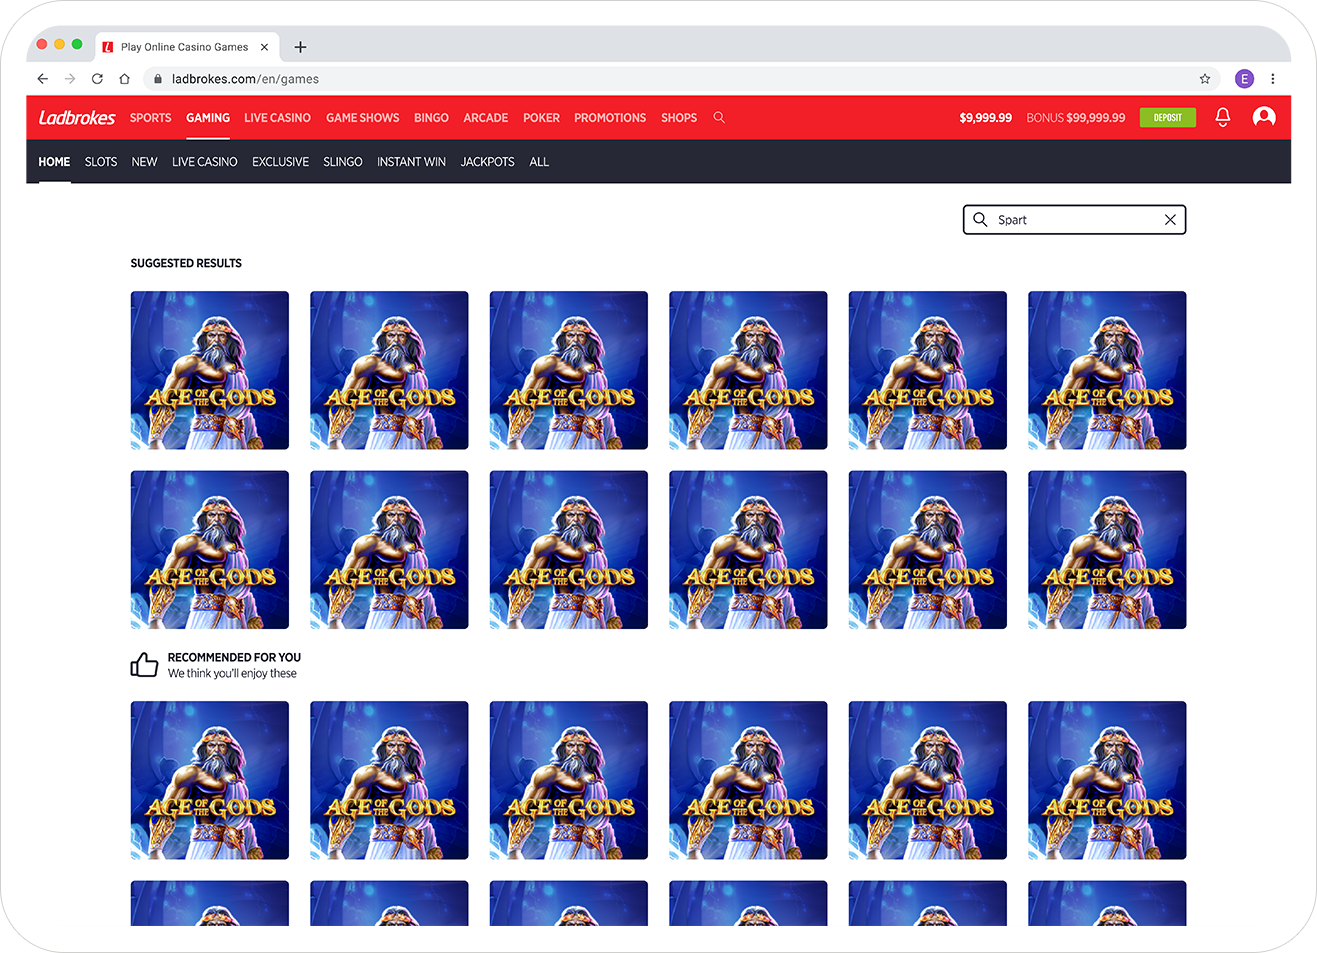Switch to the New sub-tab
The width and height of the screenshot is (1317, 953).
144,162
